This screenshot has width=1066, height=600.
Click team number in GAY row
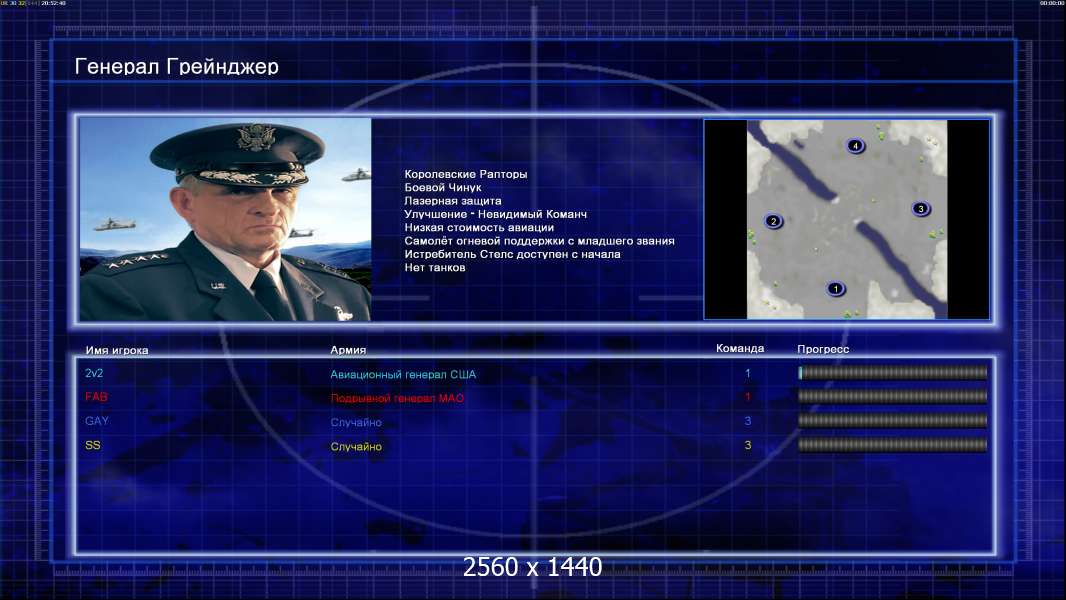[x=748, y=421]
